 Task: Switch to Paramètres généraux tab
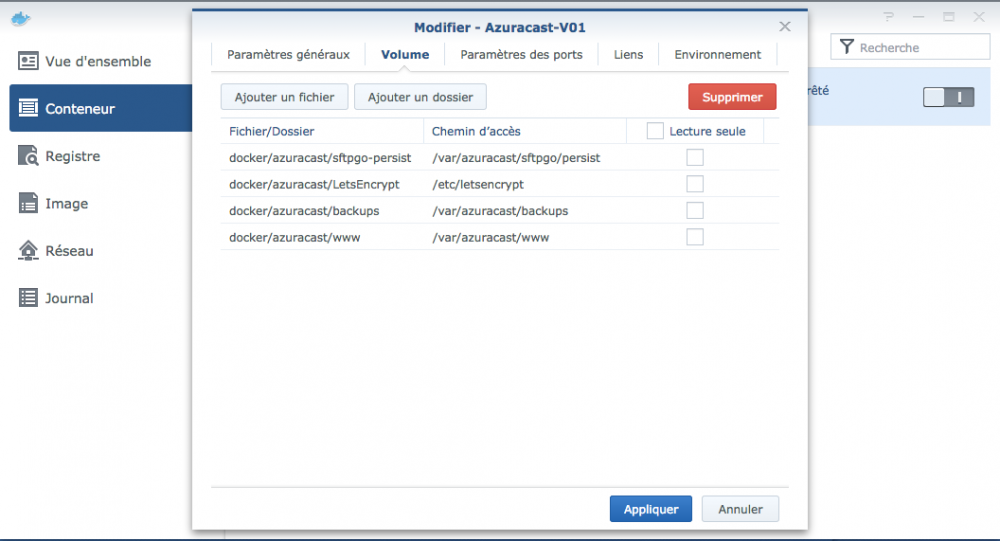pos(288,55)
